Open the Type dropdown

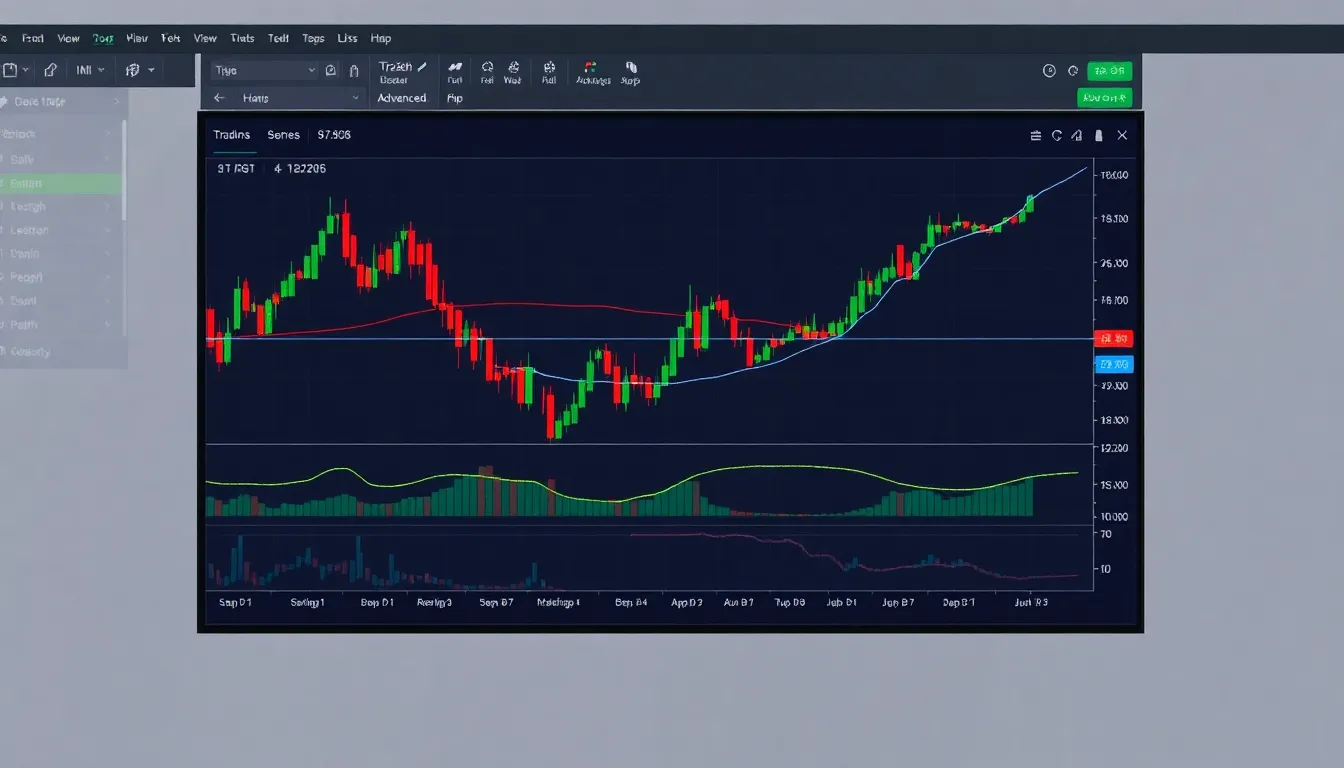264,71
